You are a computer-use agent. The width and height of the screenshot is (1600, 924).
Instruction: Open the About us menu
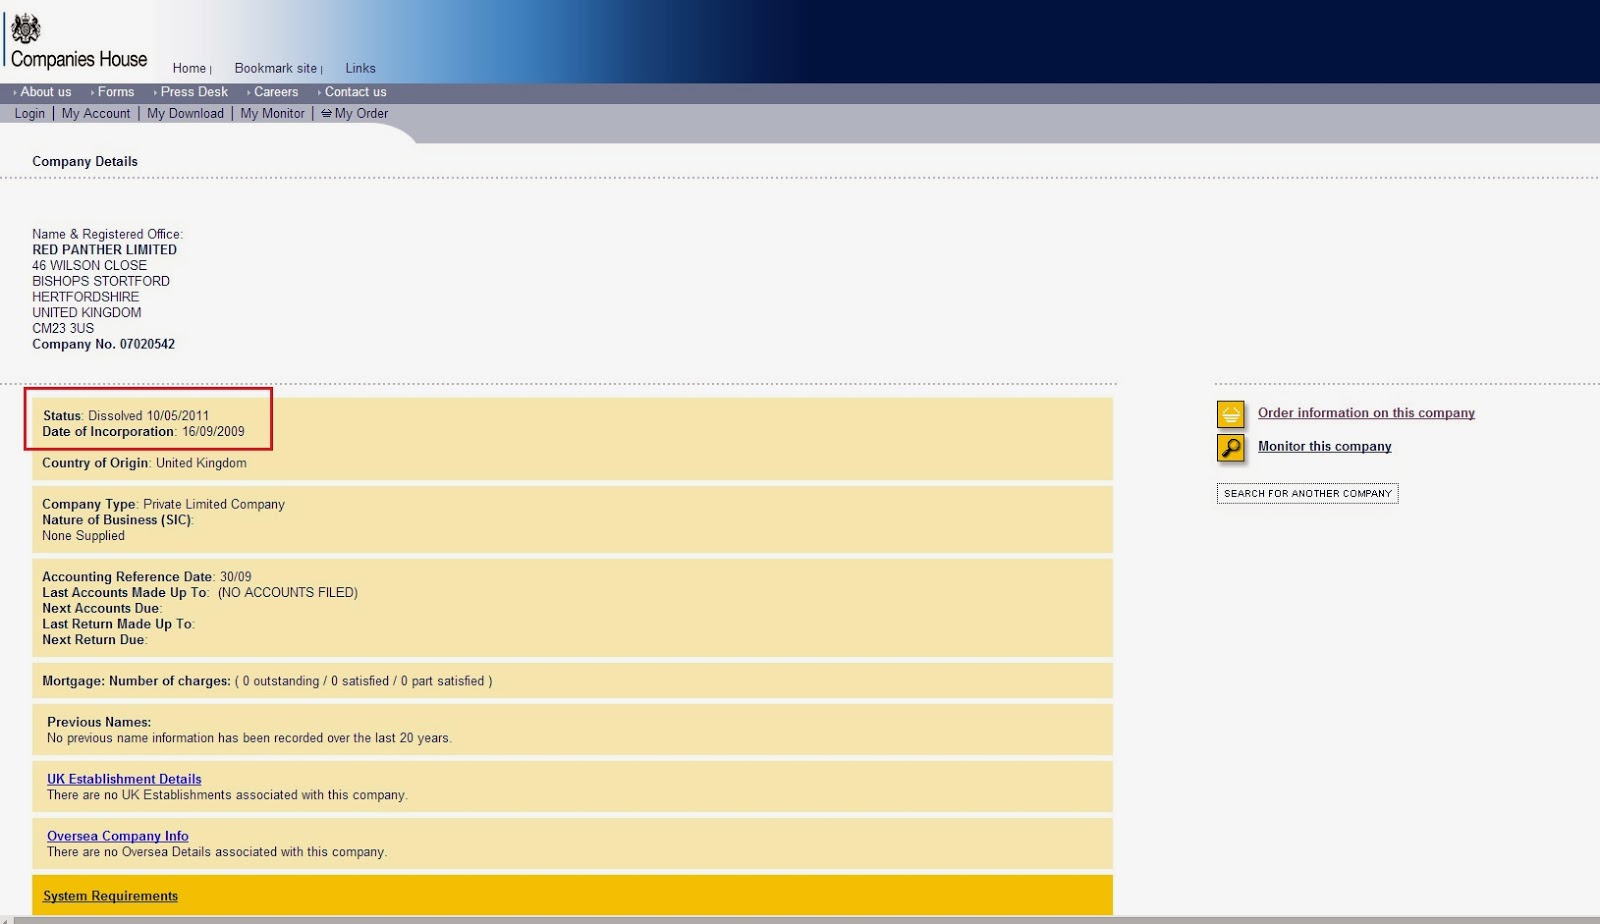tap(46, 92)
